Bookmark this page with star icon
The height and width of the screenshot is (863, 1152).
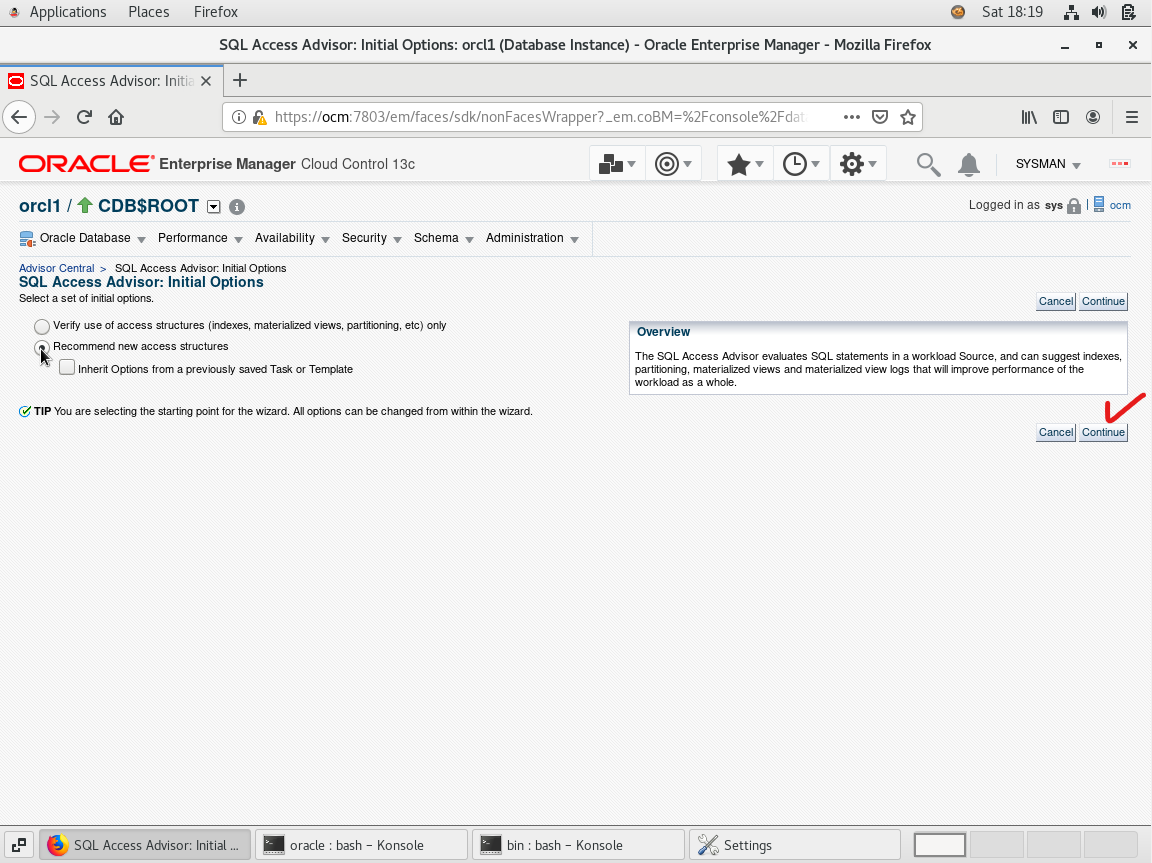tap(908, 117)
